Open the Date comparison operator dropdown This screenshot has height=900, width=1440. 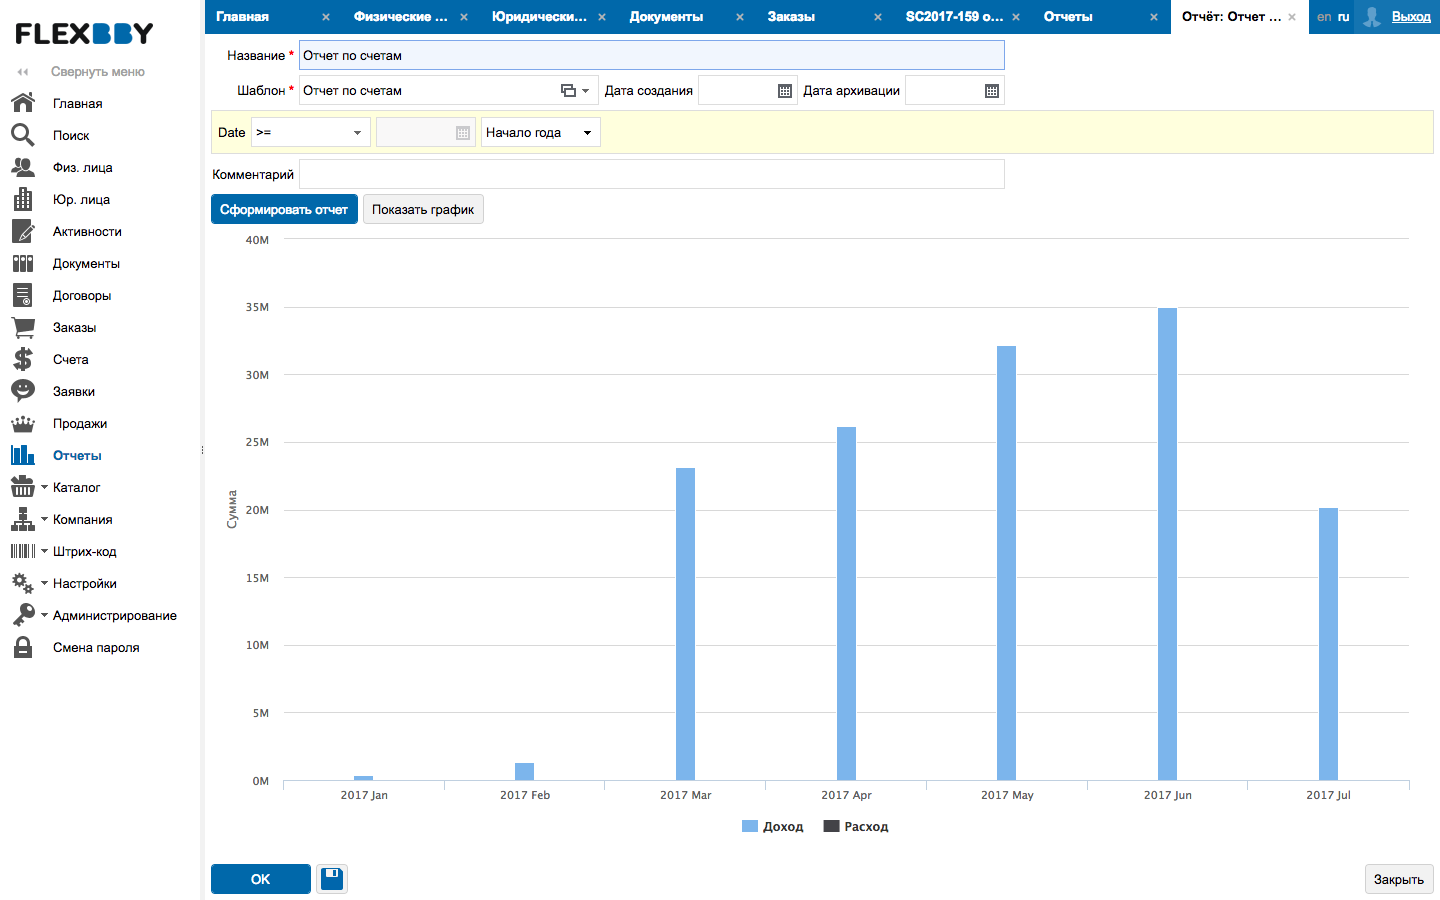(310, 132)
